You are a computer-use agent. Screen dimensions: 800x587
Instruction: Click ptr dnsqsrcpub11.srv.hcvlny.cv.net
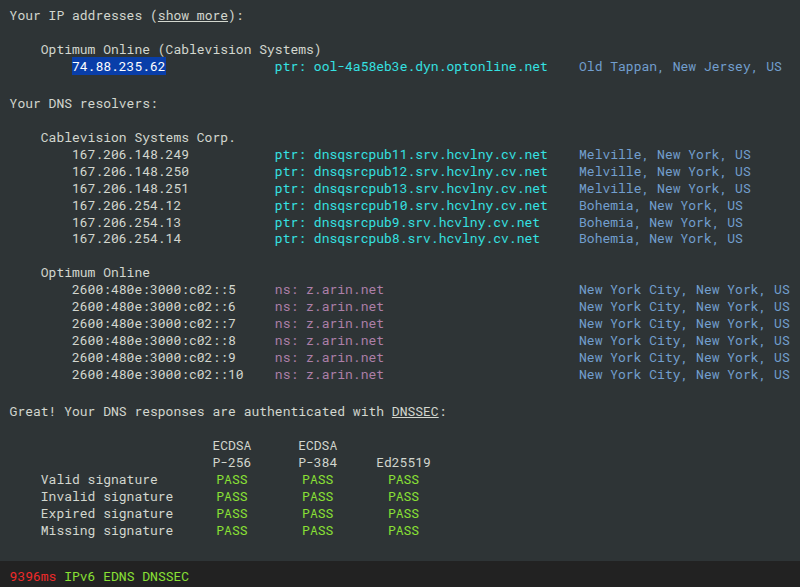(411, 155)
